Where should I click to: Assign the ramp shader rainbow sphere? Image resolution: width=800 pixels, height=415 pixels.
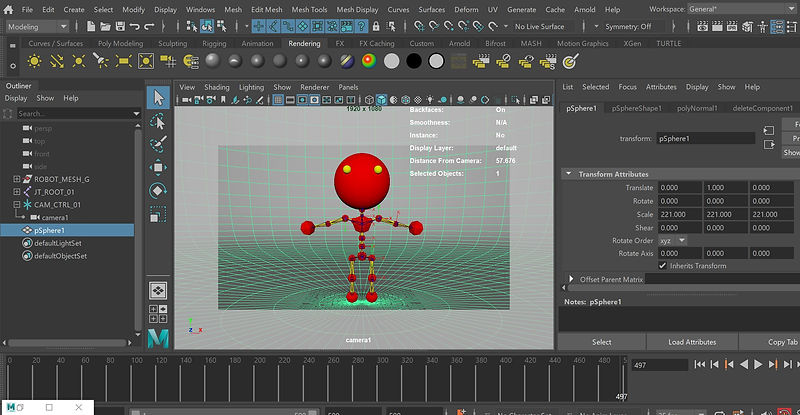point(369,61)
